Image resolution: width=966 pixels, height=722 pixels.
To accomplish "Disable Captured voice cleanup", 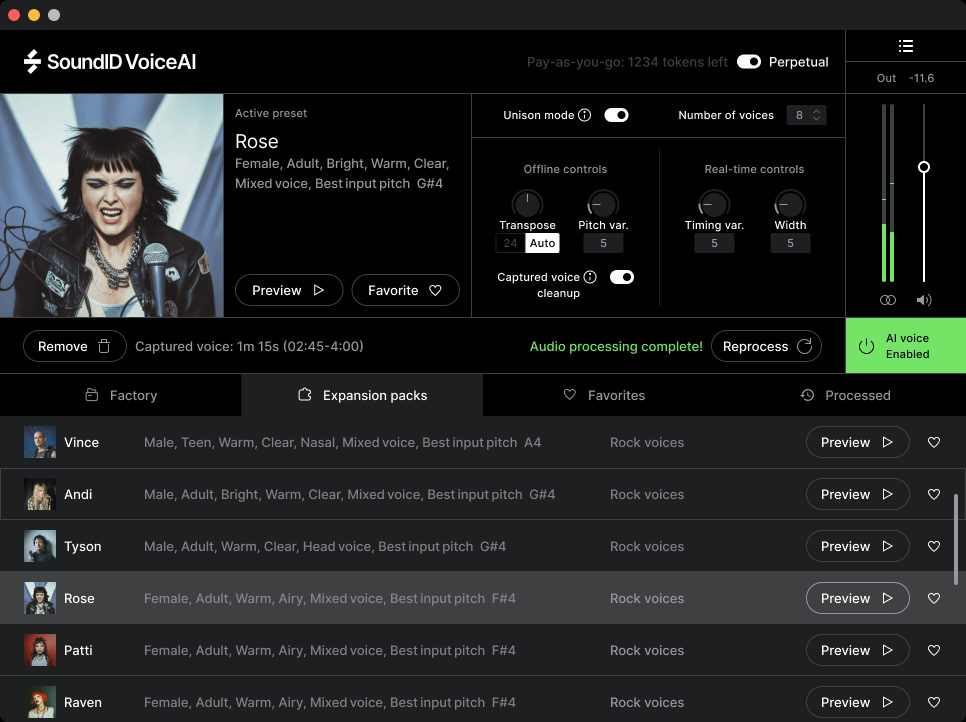I will (x=622, y=277).
